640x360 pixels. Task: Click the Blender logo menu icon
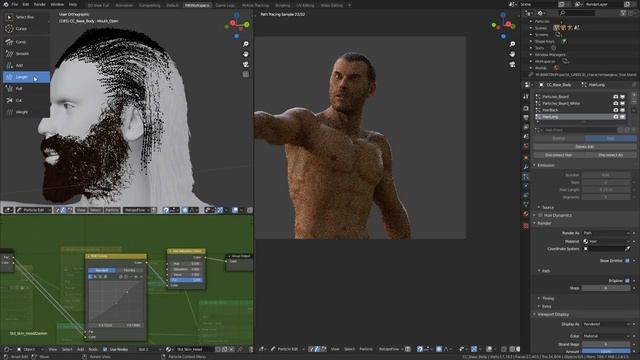5,4
